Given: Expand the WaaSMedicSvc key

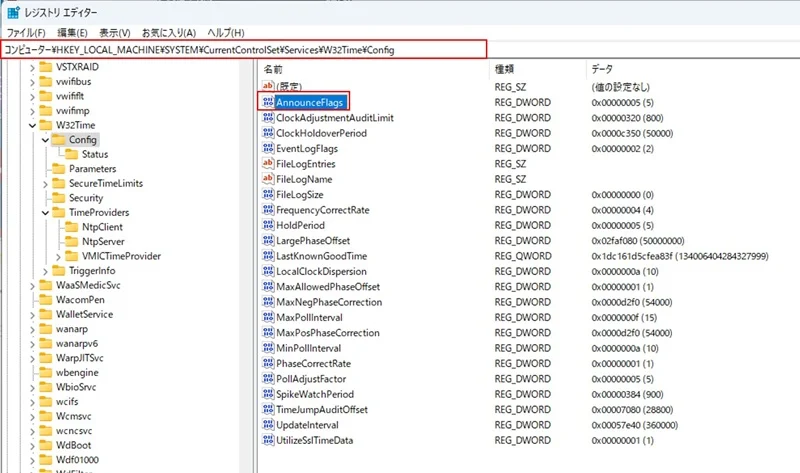Looking at the screenshot, I should pyautogui.click(x=33, y=286).
